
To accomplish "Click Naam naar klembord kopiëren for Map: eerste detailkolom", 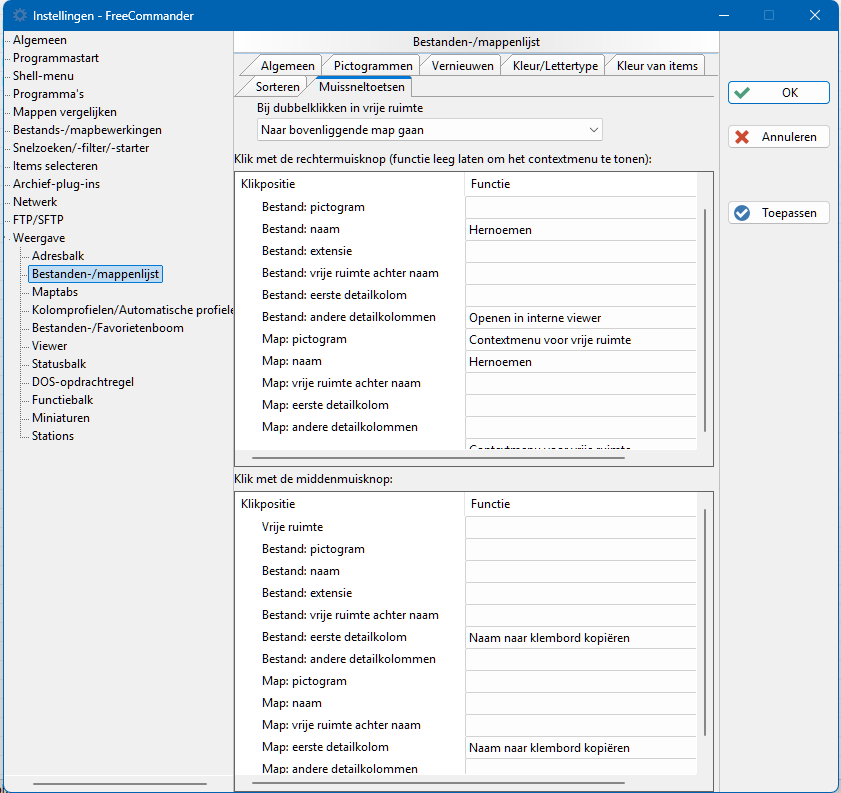I will point(580,748).
